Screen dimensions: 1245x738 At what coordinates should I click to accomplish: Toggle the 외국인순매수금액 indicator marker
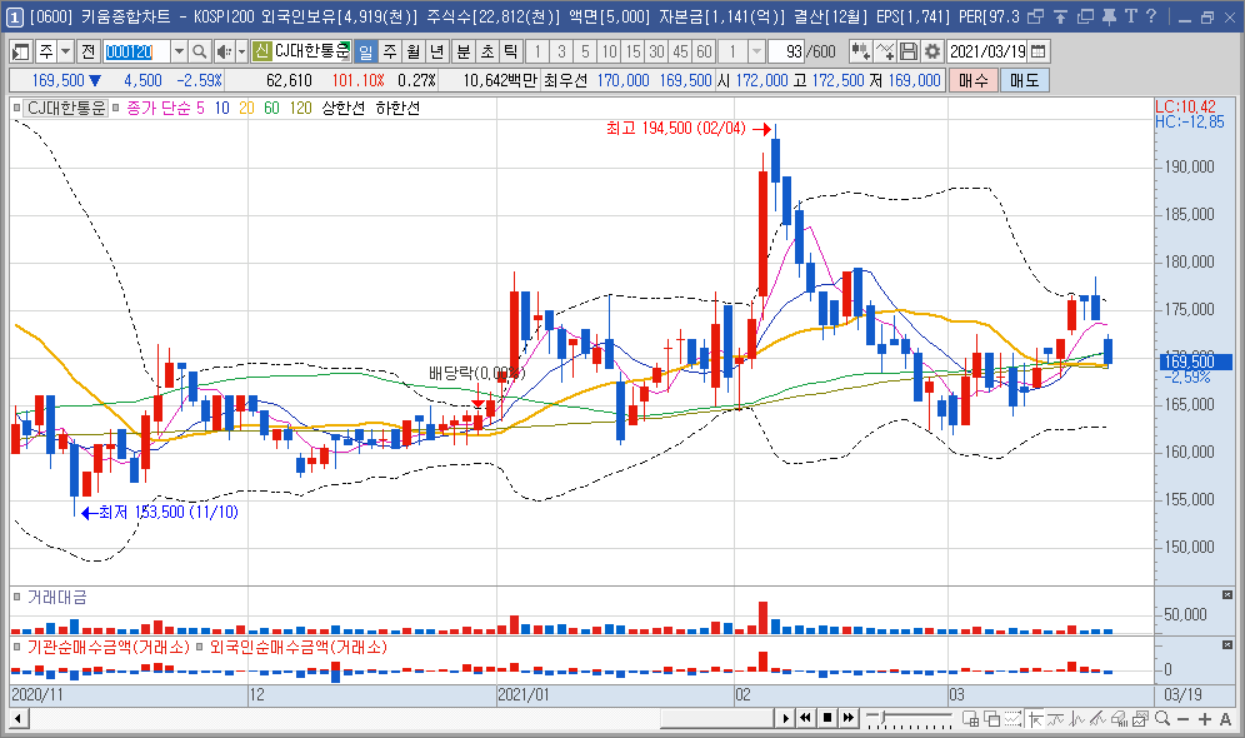coord(200,646)
